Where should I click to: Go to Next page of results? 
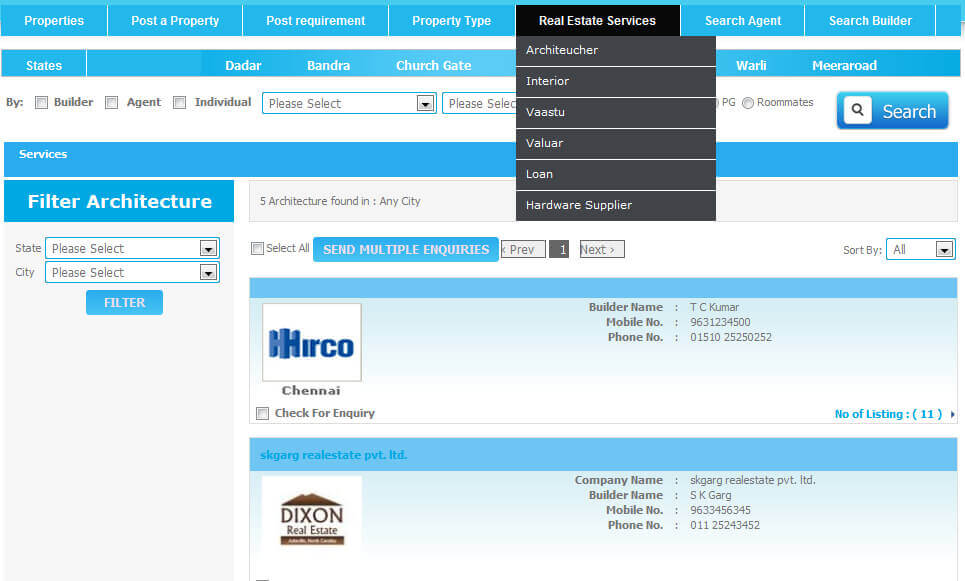pos(601,250)
